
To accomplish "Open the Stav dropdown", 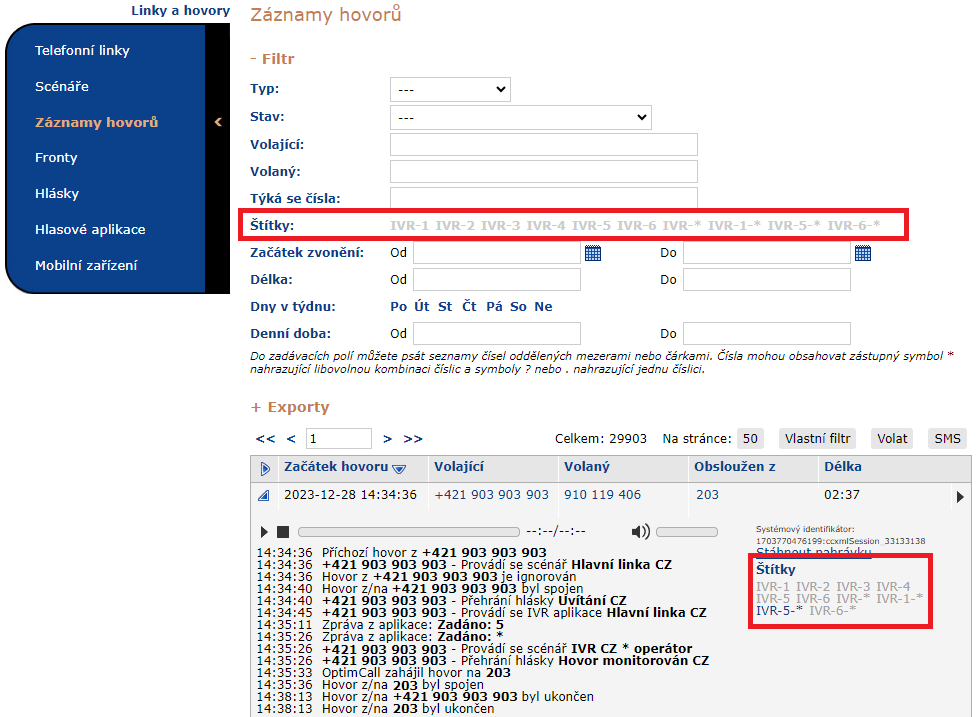I will click(520, 117).
